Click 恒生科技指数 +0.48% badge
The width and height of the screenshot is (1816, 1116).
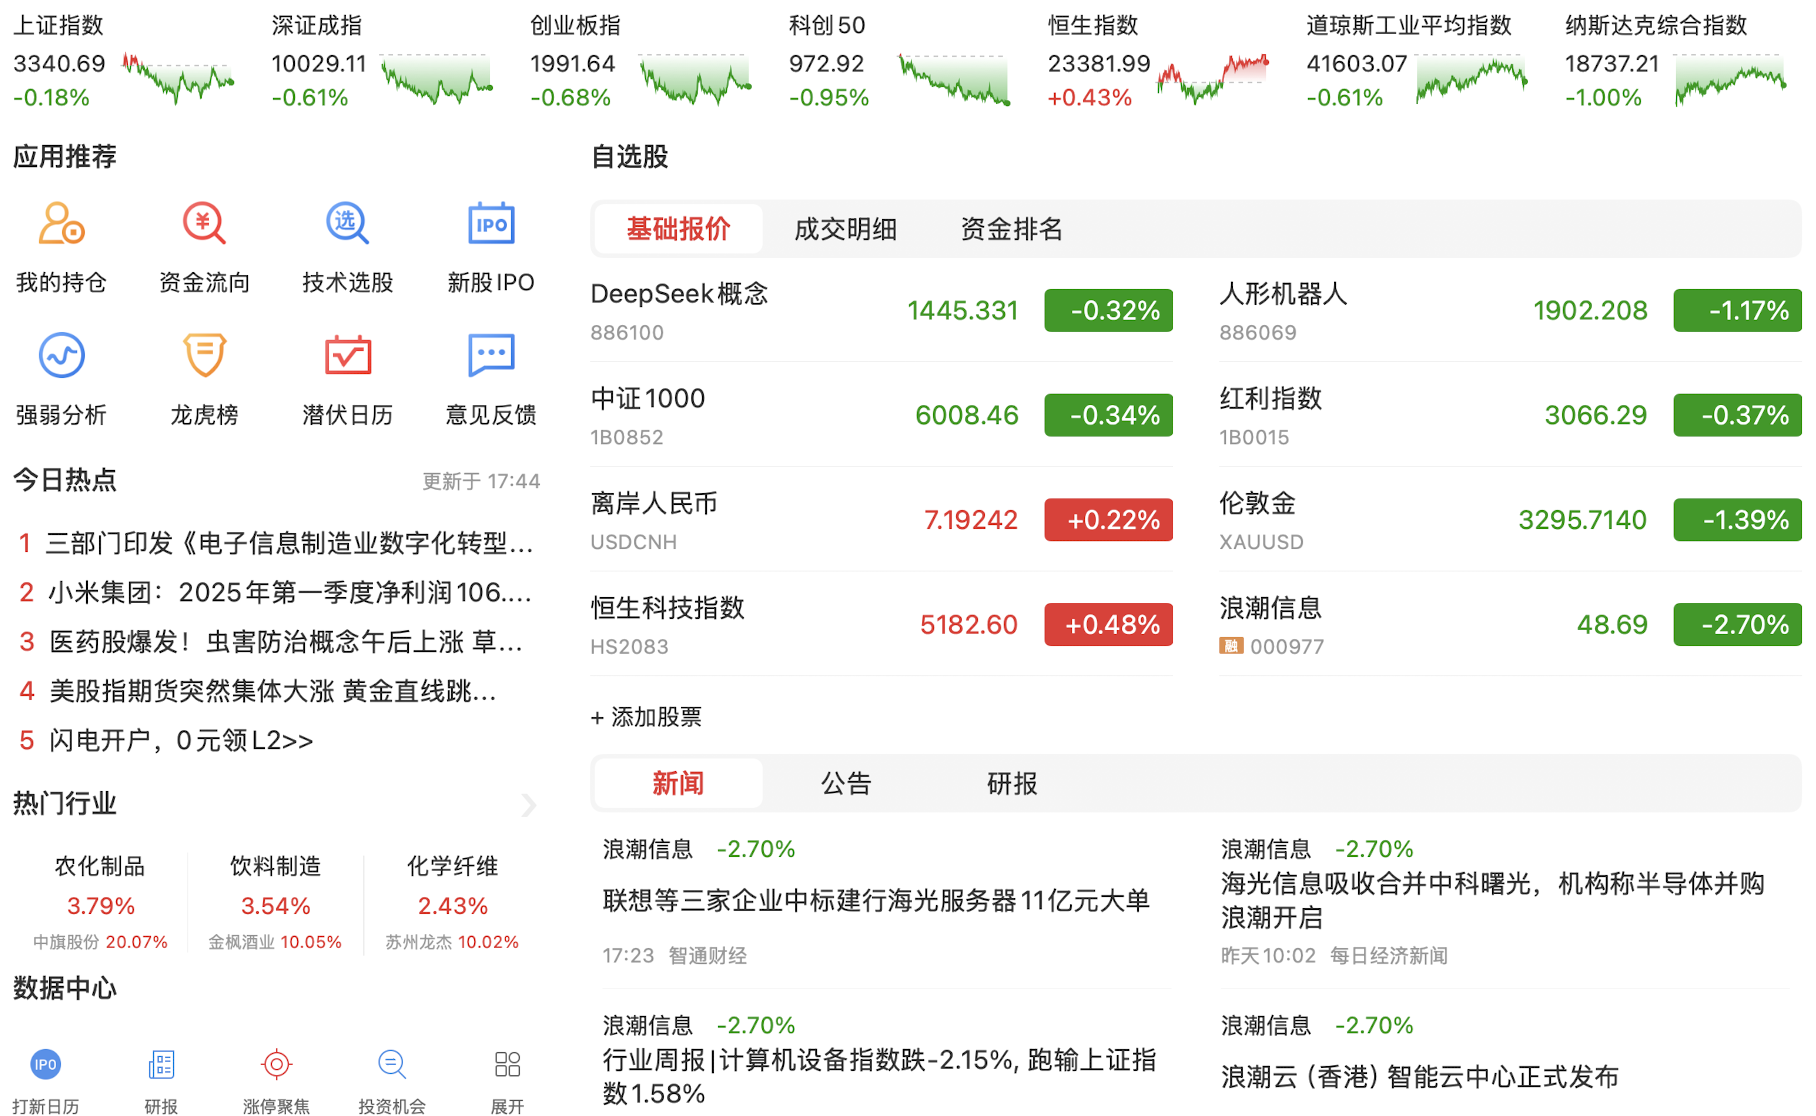pyautogui.click(x=1108, y=624)
